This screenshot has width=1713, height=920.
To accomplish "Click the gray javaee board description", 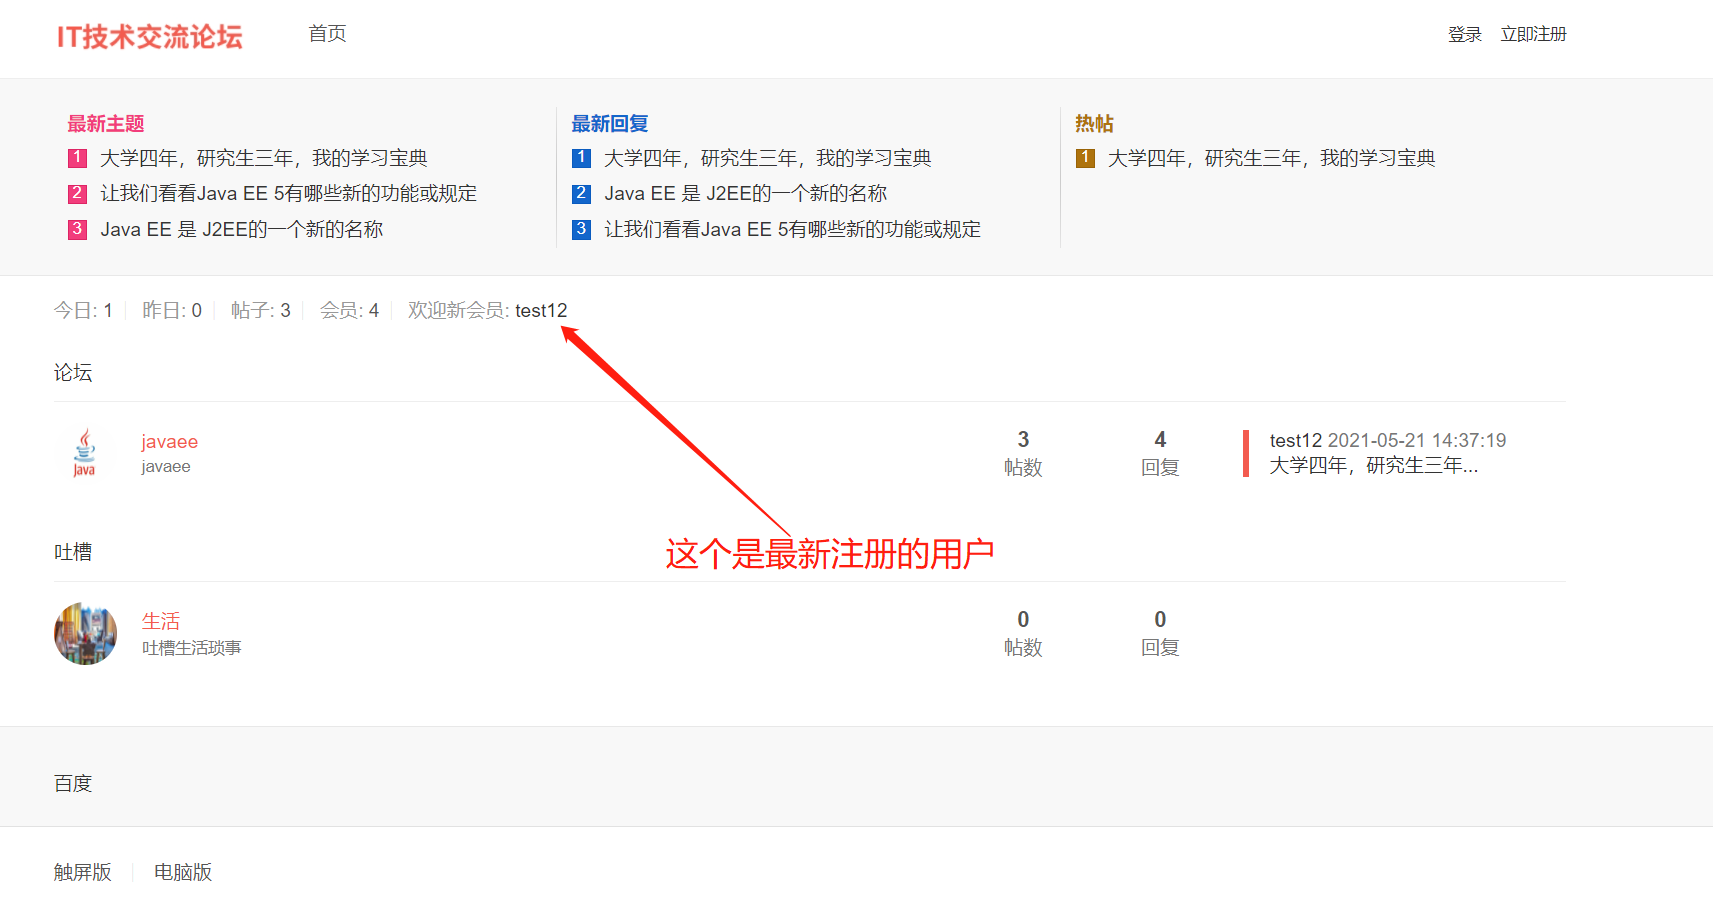I will click(x=166, y=466).
